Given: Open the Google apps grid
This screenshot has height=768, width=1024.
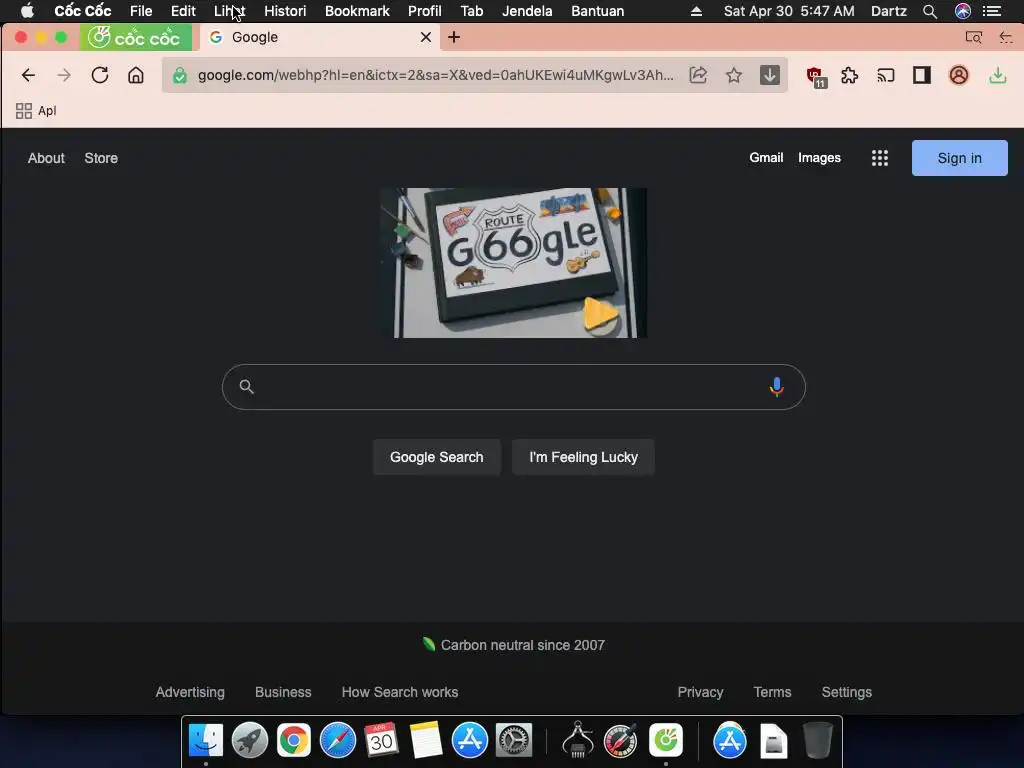Looking at the screenshot, I should tap(880, 158).
